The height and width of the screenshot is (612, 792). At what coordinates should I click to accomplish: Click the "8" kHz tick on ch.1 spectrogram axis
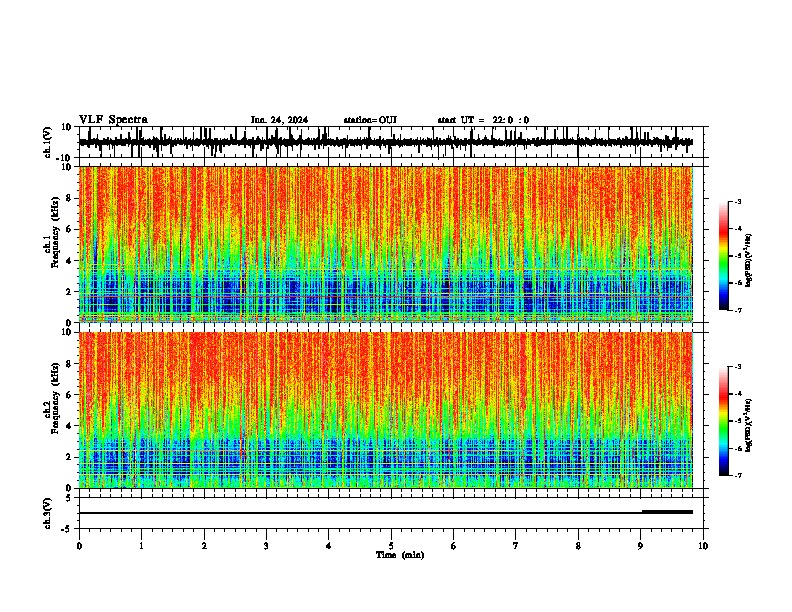coord(70,198)
